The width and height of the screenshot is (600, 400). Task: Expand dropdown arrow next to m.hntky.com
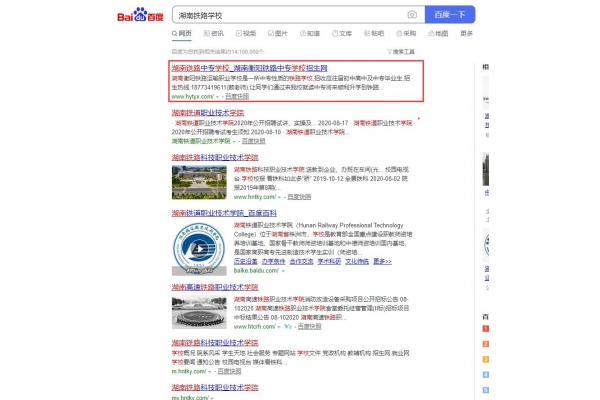click(210, 372)
